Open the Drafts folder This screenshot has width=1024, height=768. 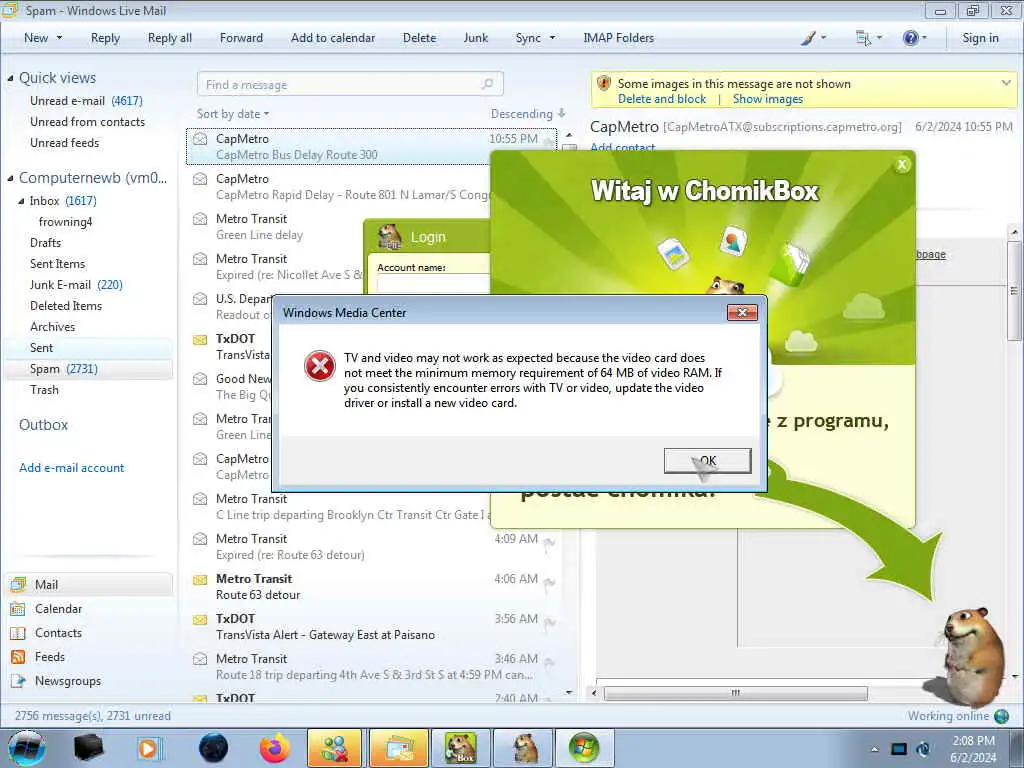[x=45, y=243]
